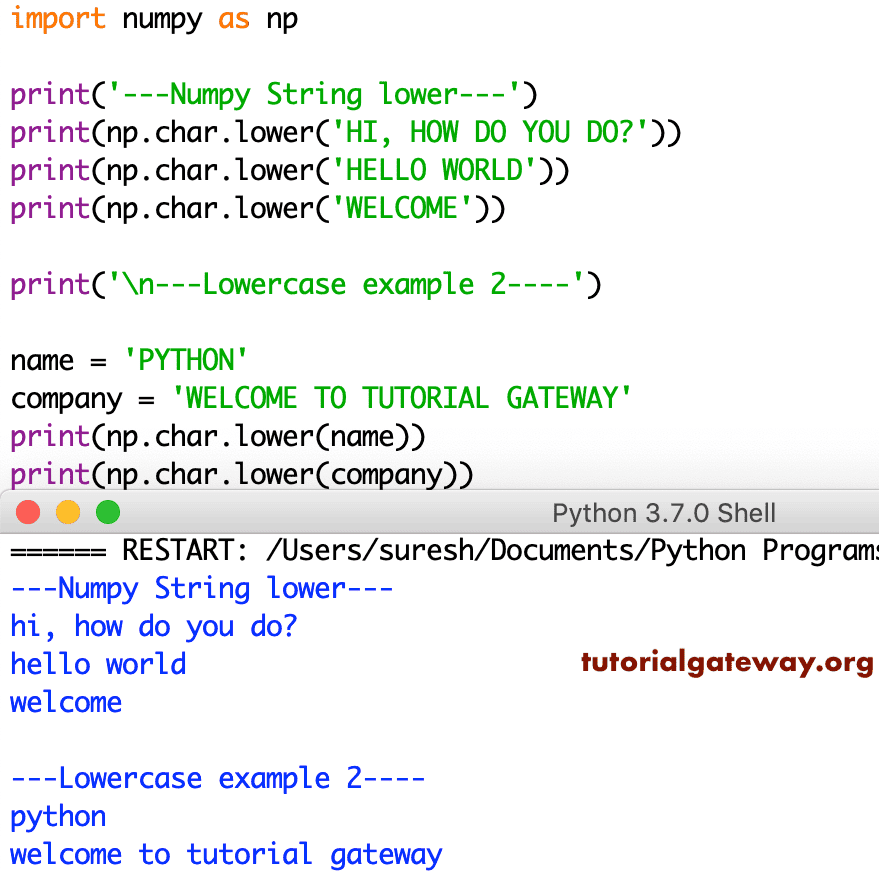The width and height of the screenshot is (879, 875).
Task: Click the 'welcome to tutorial gateway' output line
Action: pos(225,854)
